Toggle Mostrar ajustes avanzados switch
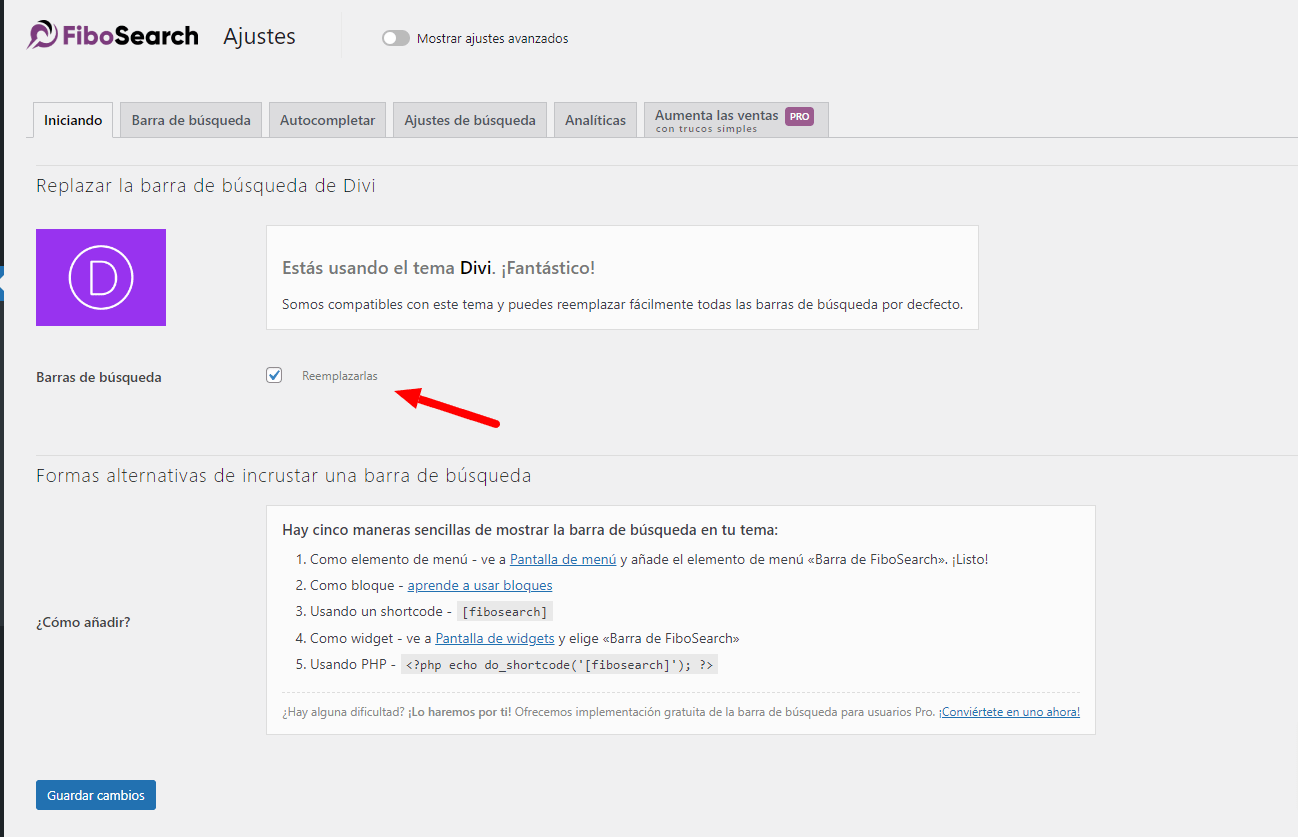The height and width of the screenshot is (837, 1298). point(396,38)
